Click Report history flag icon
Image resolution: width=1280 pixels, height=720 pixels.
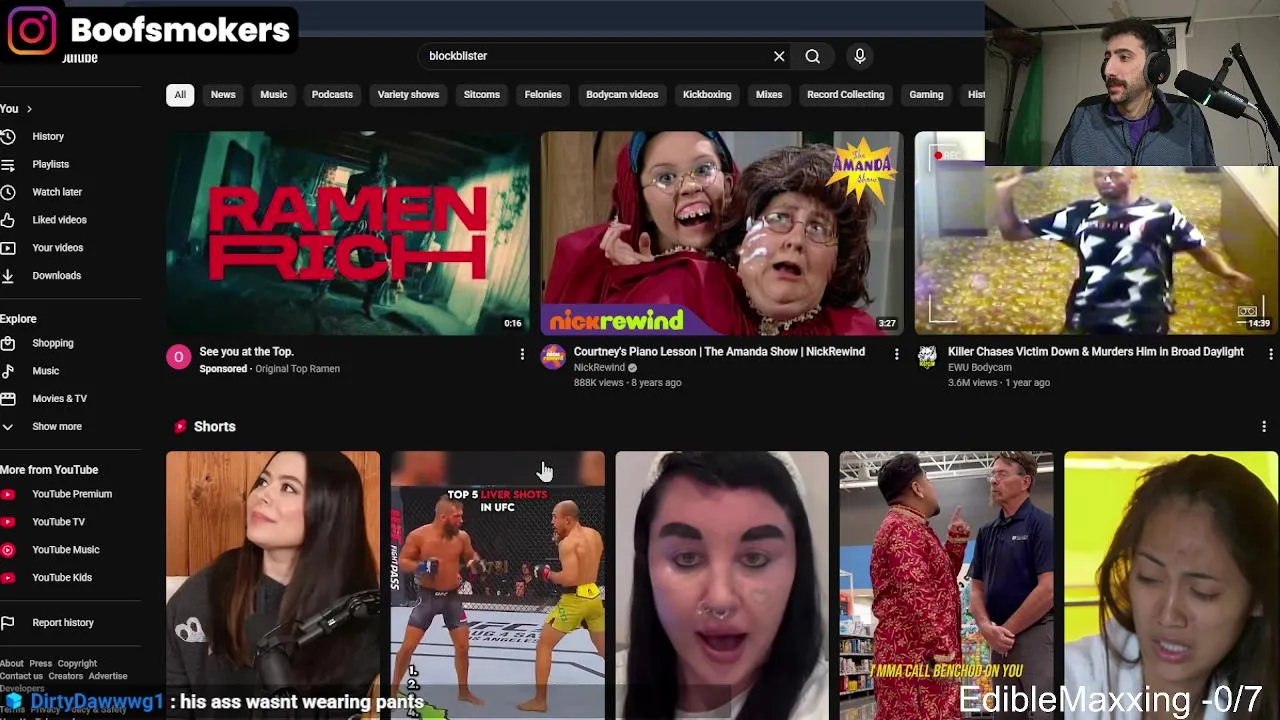click(x=8, y=623)
